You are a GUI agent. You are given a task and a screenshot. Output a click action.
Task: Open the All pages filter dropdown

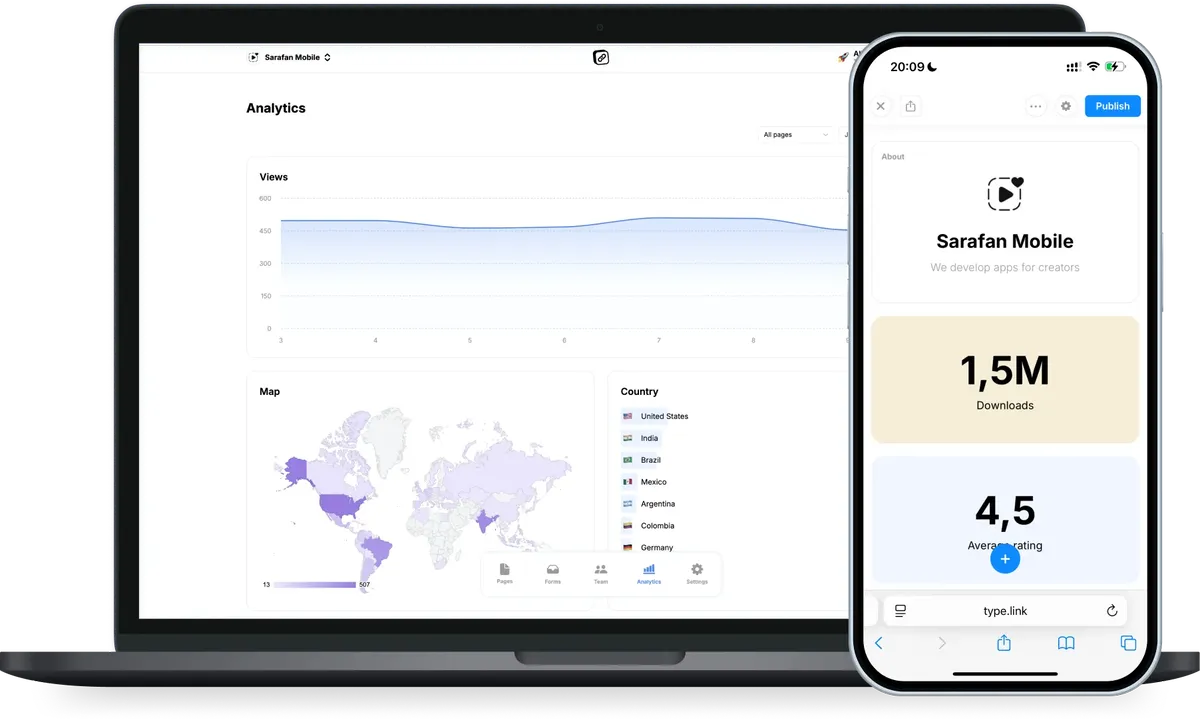coord(796,134)
